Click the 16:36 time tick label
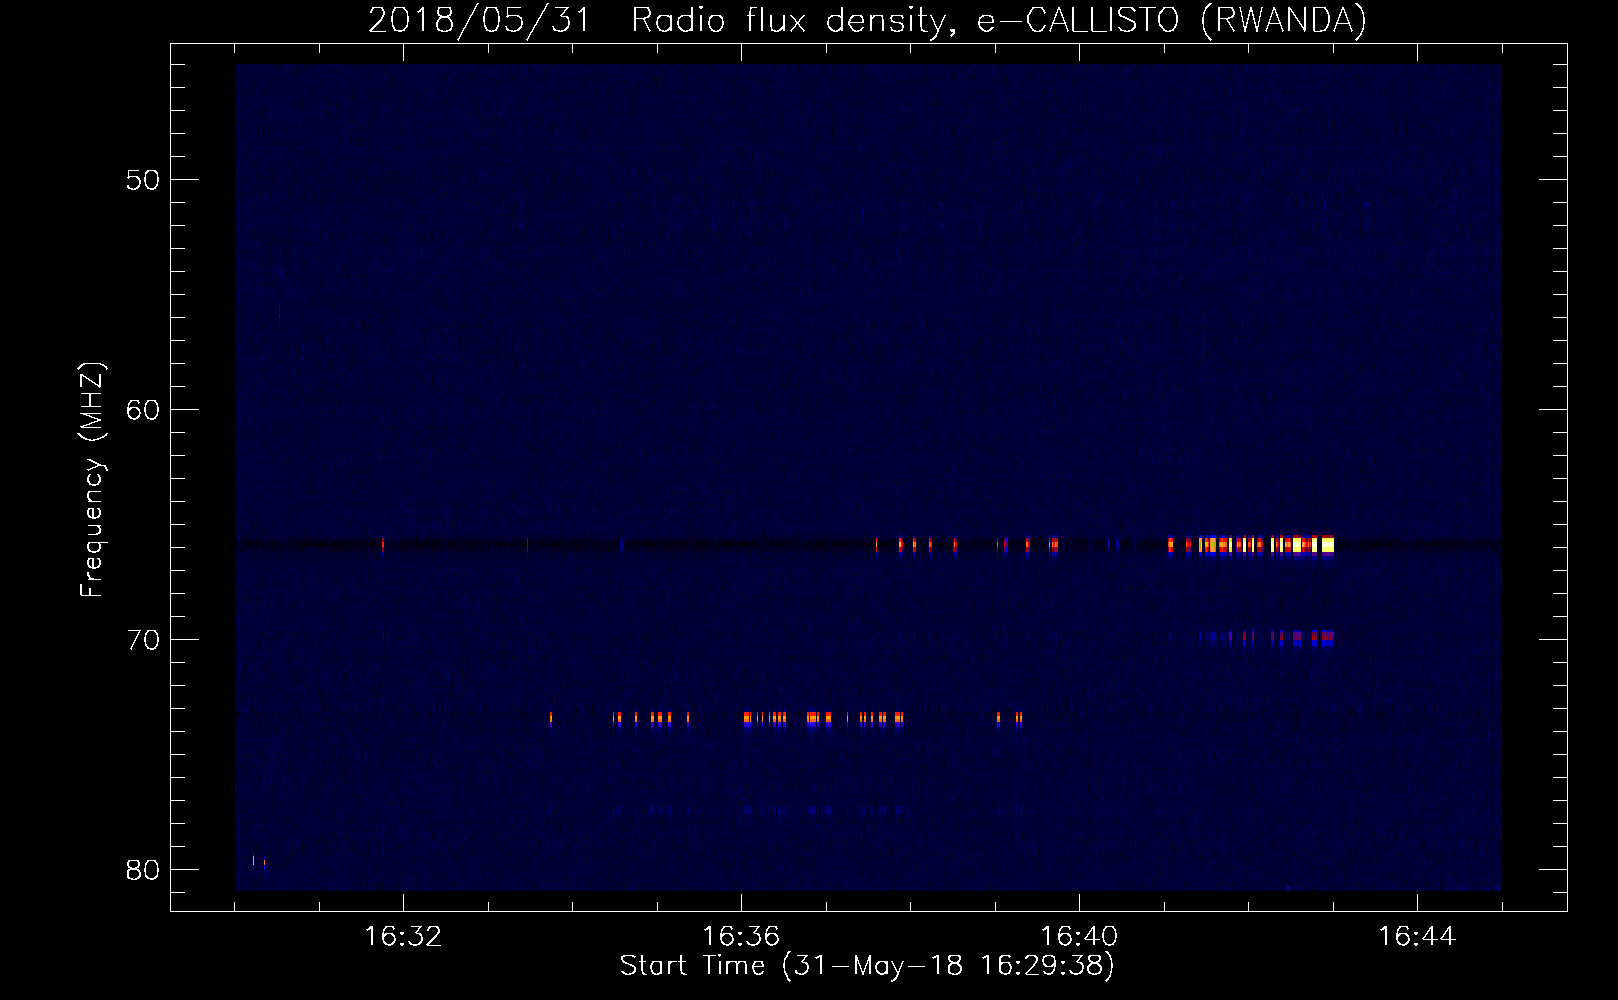Viewport: 1618px width, 1000px height. [x=741, y=937]
